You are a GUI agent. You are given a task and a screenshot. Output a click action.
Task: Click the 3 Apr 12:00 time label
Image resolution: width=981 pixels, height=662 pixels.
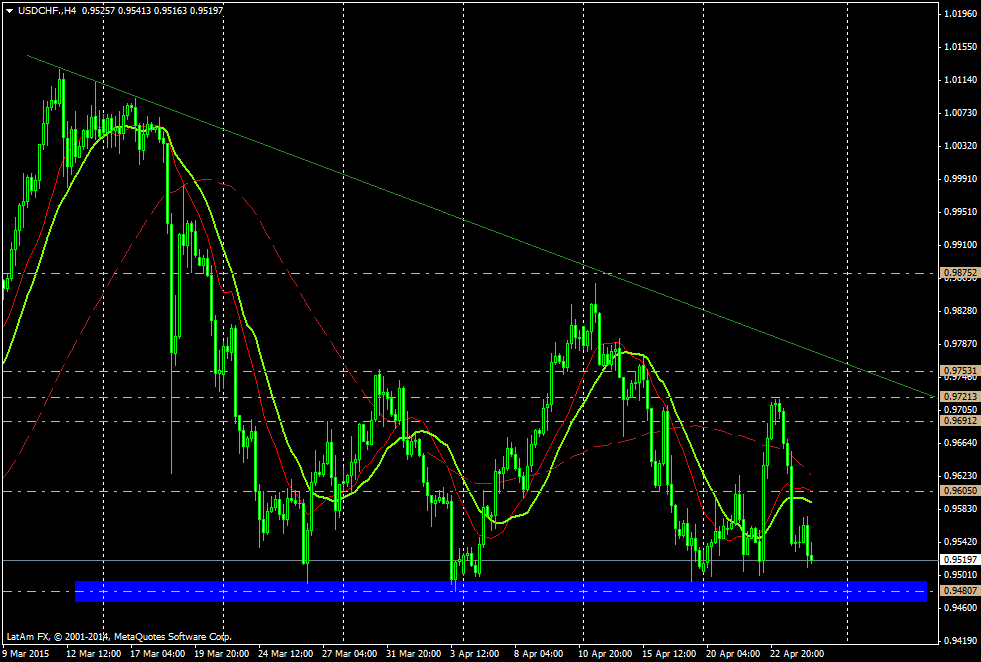point(475,653)
